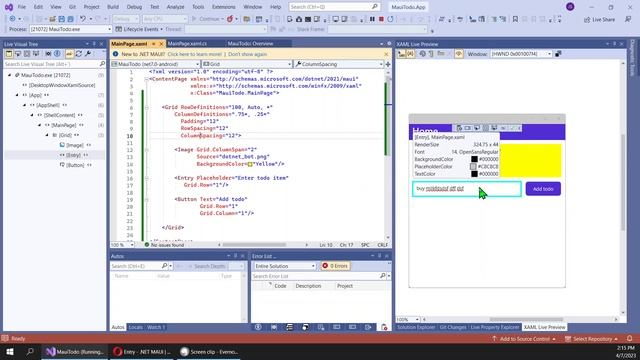This screenshot has height=360, width=640.
Task: Click todo entry field in preview
Action: tap(467, 189)
